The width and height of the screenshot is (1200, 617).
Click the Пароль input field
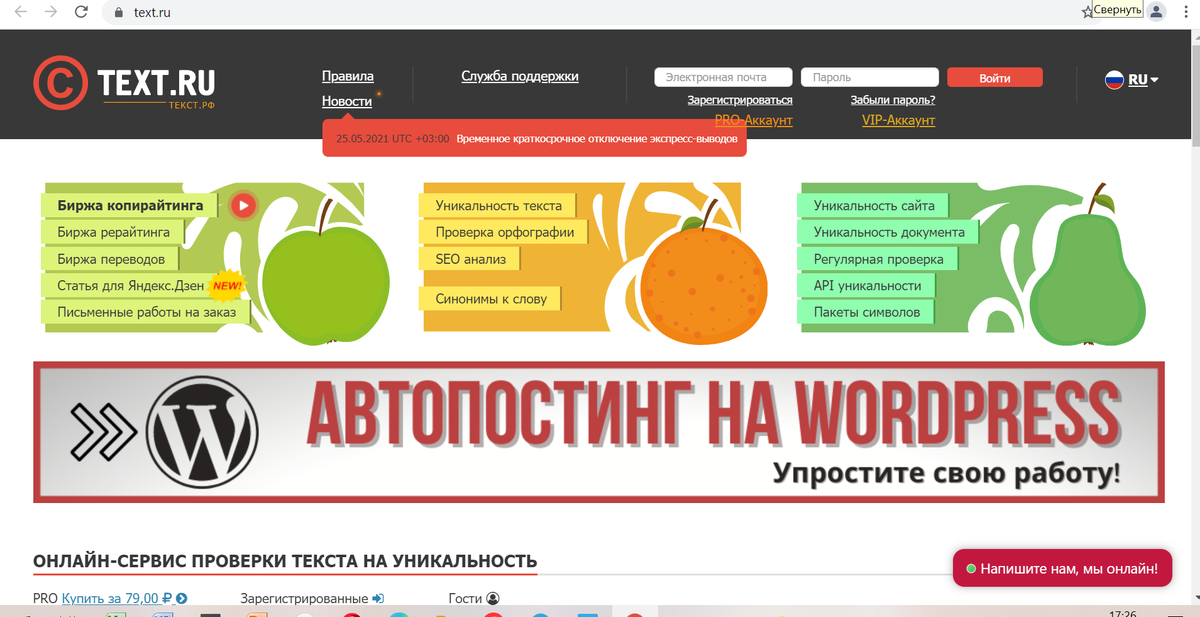pyautogui.click(x=870, y=78)
